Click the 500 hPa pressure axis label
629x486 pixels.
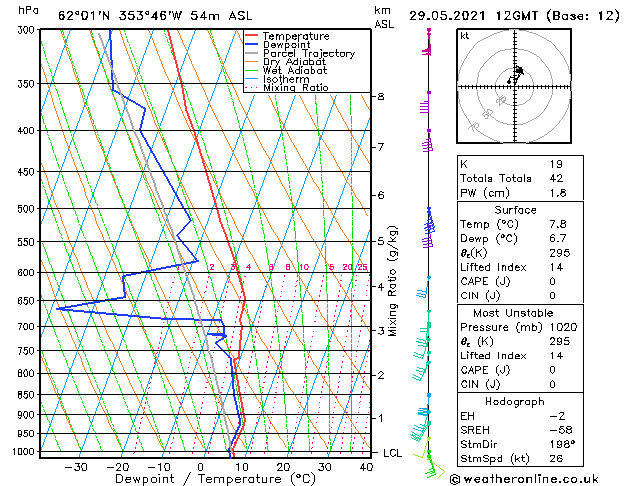28,209
